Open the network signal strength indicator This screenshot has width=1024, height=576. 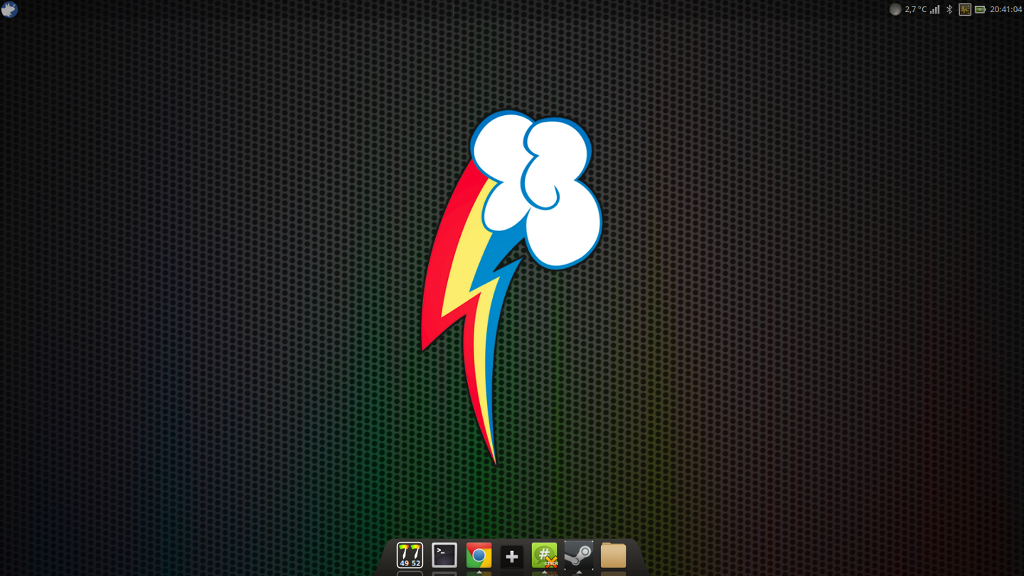click(x=935, y=9)
